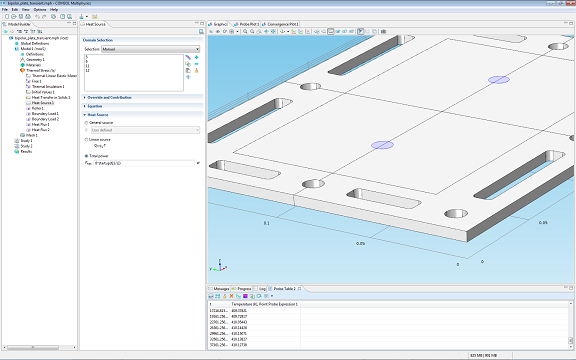The height and width of the screenshot is (360, 576).
Task: Open the Edit menu
Action: (15, 10)
